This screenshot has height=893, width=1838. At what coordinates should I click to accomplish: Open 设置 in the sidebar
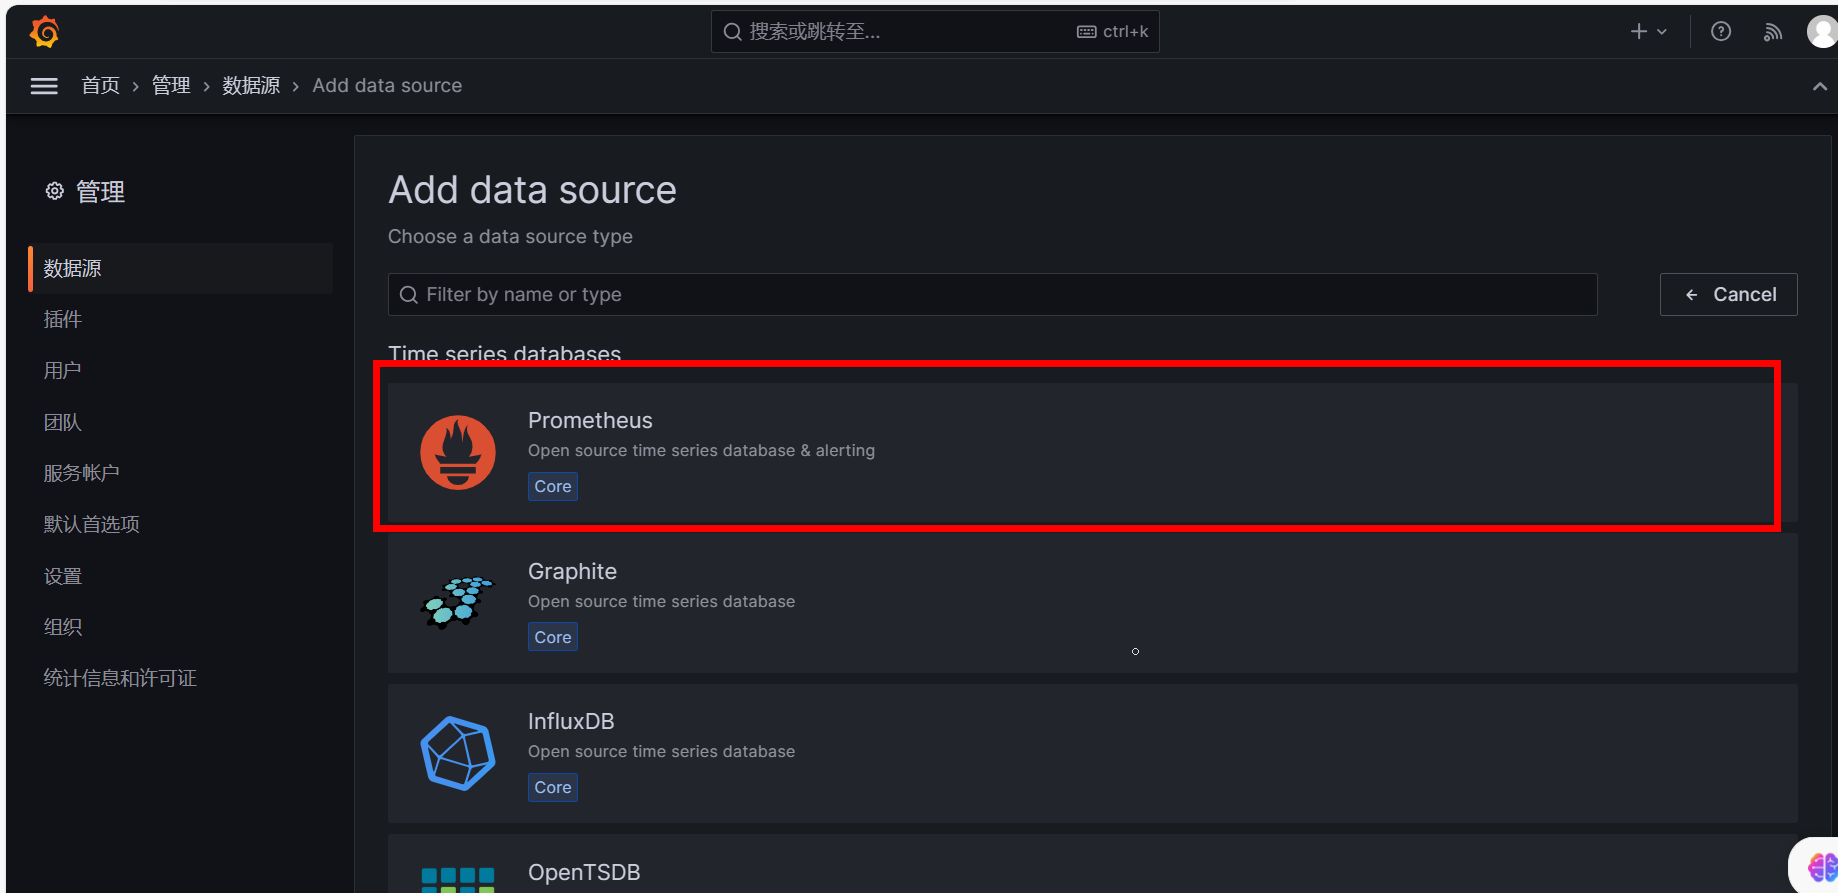(x=62, y=576)
